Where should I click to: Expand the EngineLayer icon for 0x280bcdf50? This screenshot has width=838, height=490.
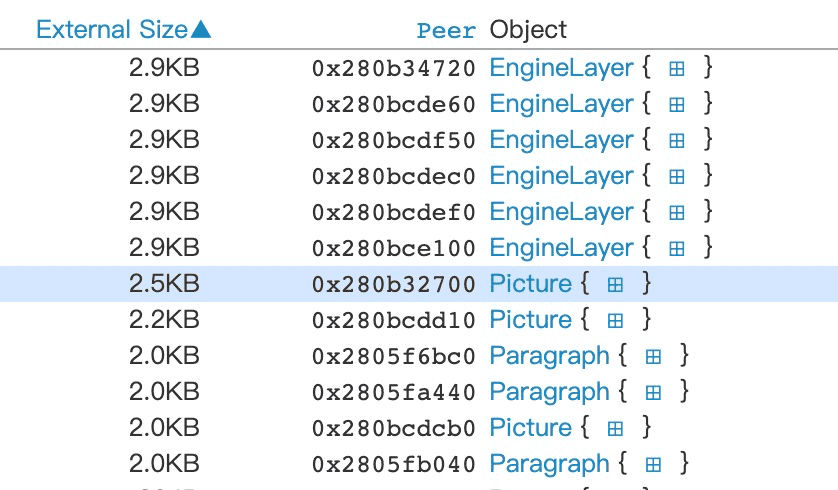click(x=677, y=141)
